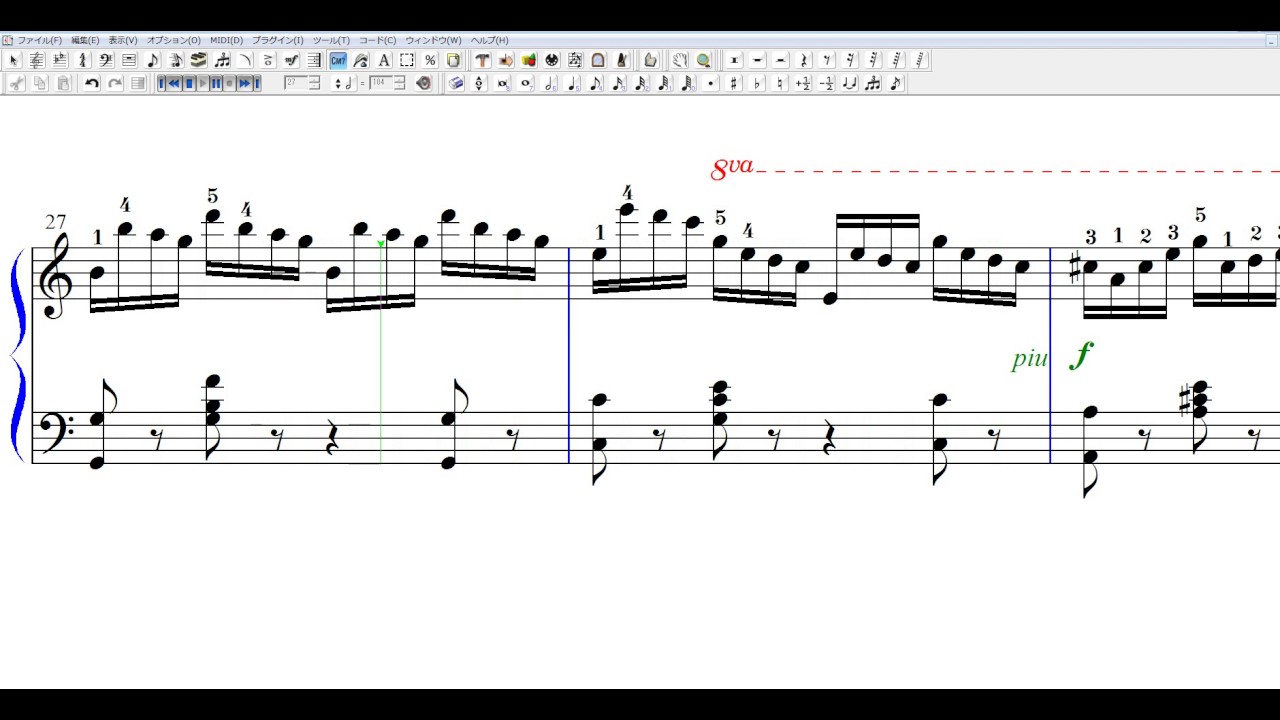
Task: Select the Page Layout tool
Action: tap(453, 60)
